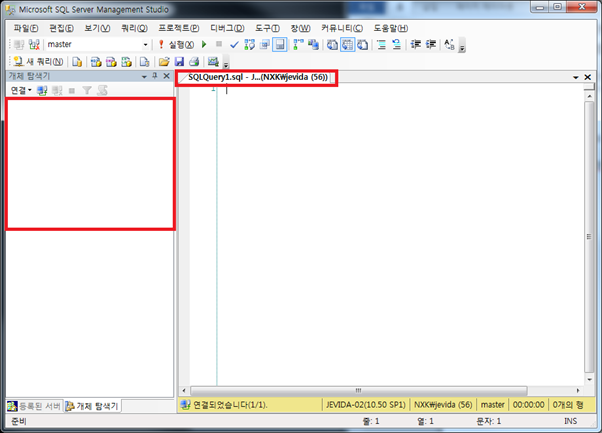Click the 연결되었습니다(1/1) status text
This screenshot has width=602, height=433.
[x=230, y=405]
